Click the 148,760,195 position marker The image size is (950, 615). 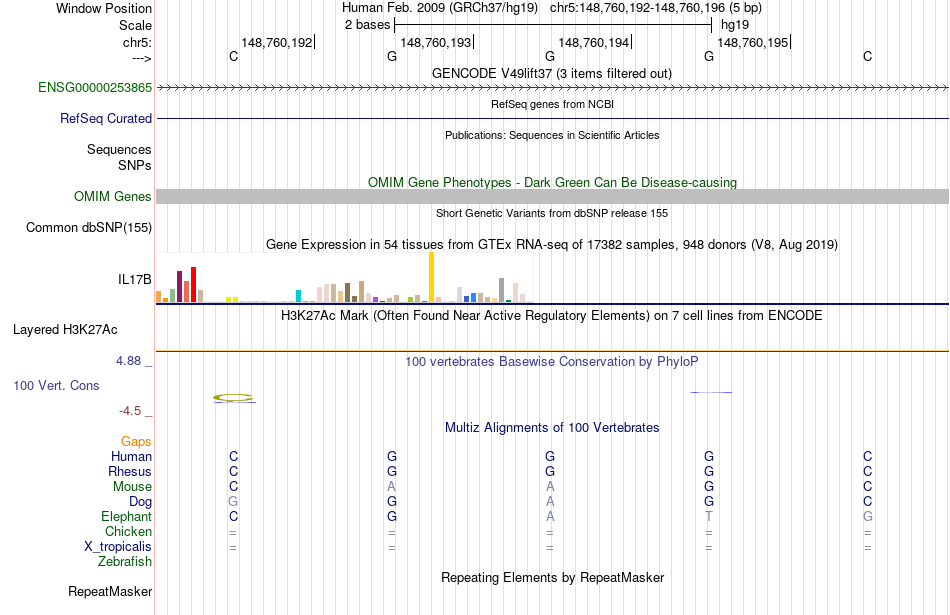coord(753,42)
